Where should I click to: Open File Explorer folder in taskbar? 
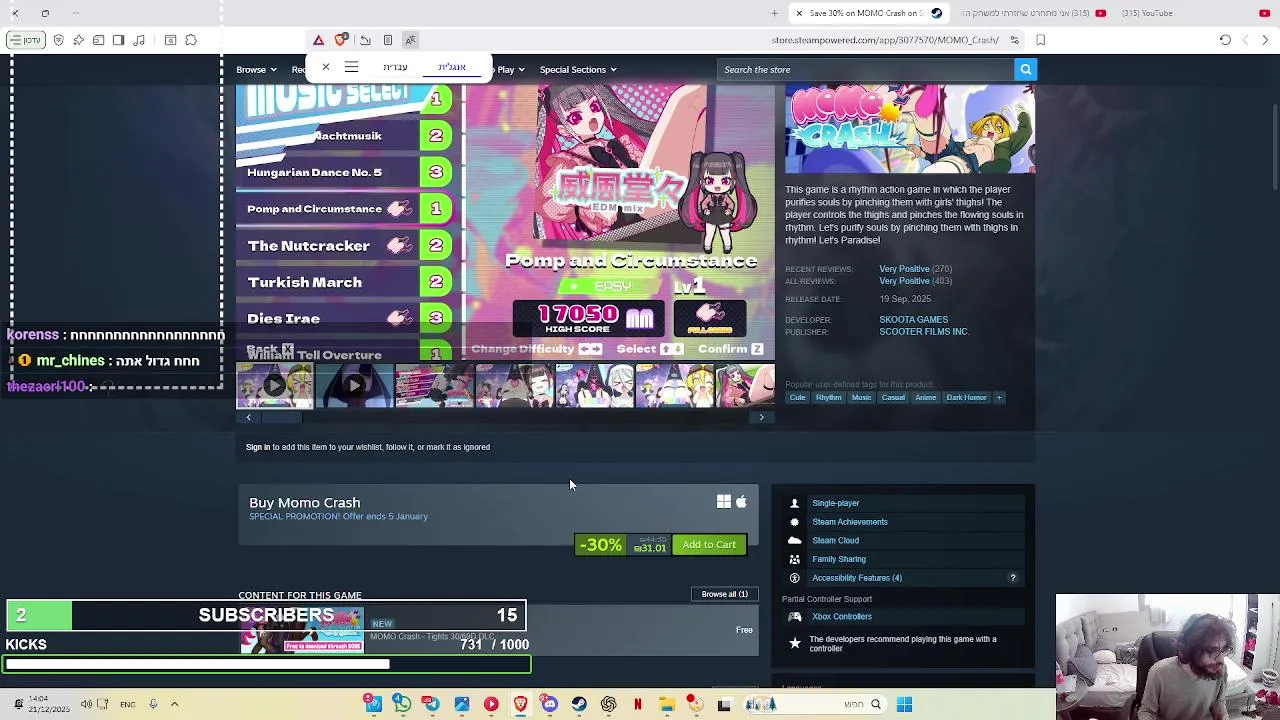pos(666,704)
